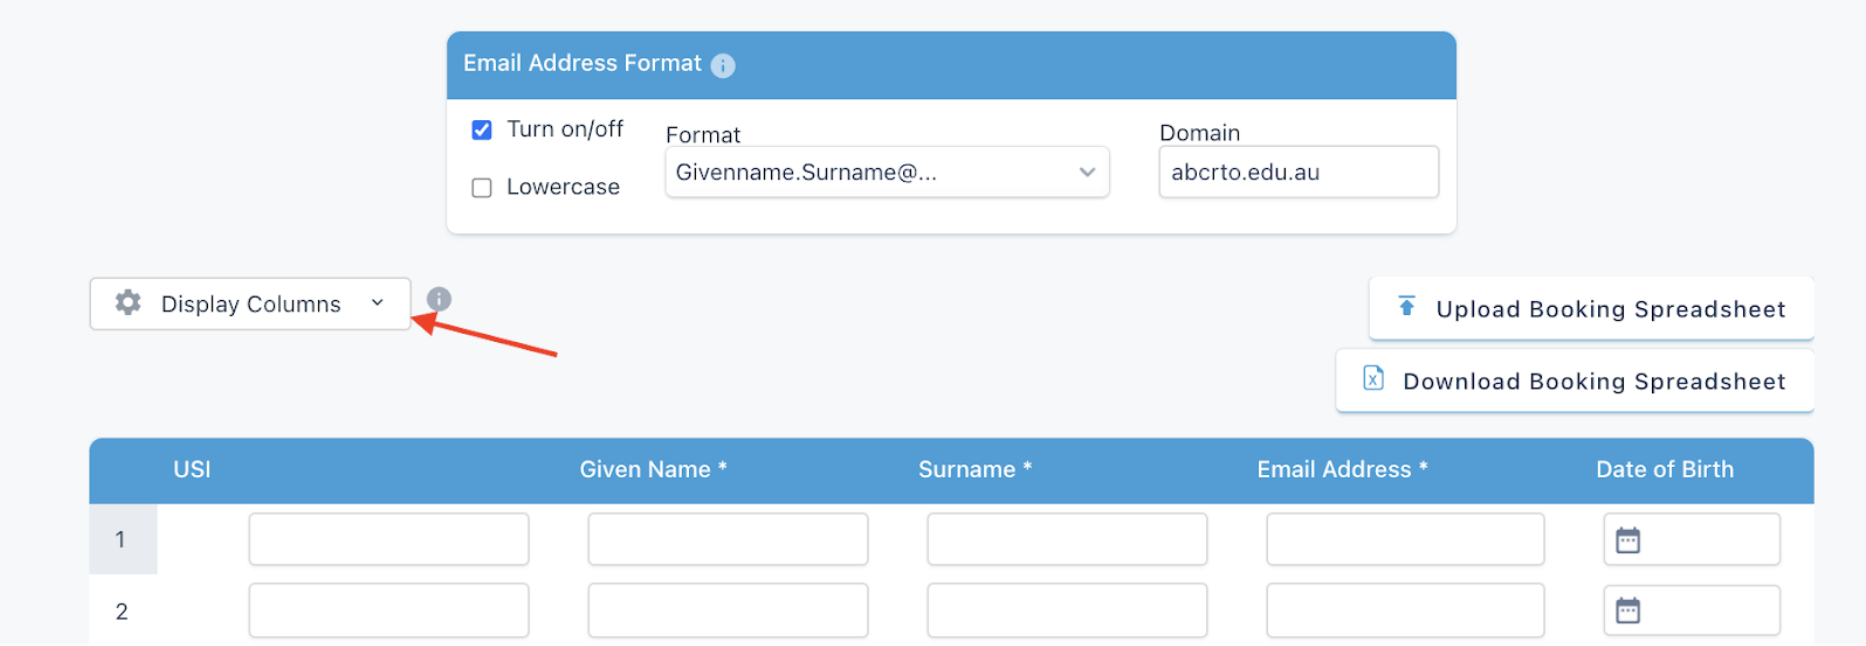Click the gear icon in Display Columns

tap(128, 302)
